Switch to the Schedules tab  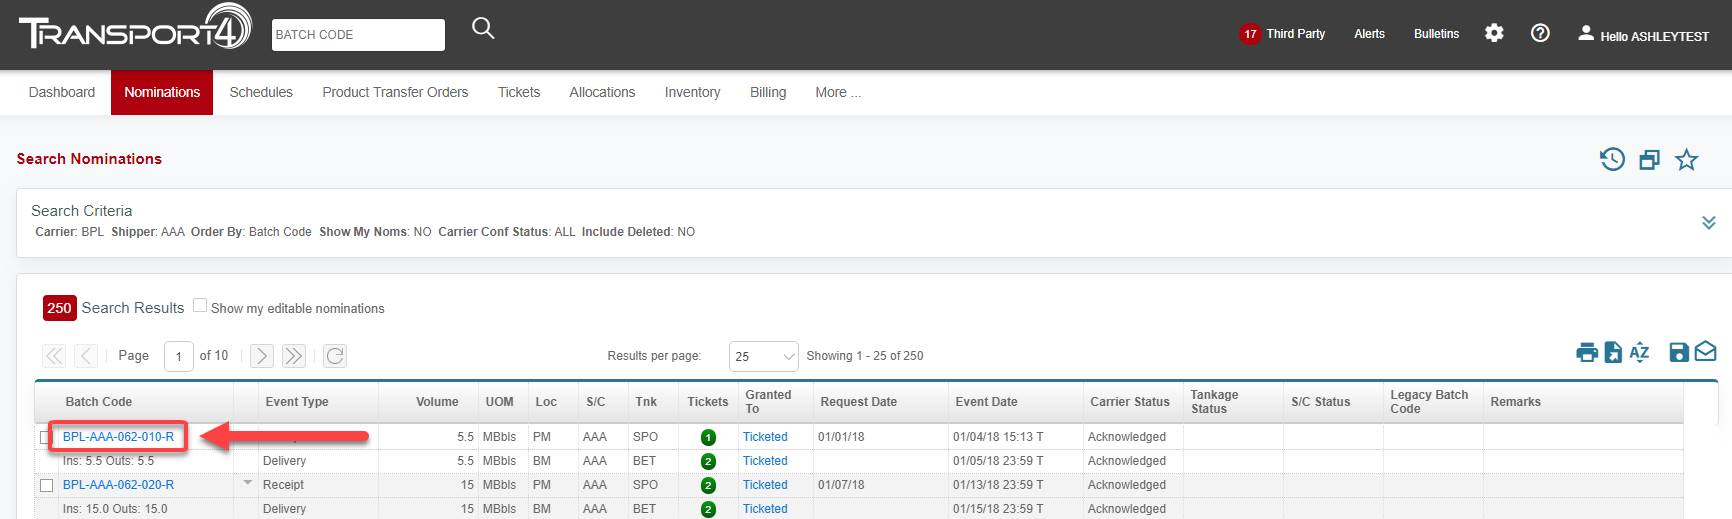pos(261,92)
